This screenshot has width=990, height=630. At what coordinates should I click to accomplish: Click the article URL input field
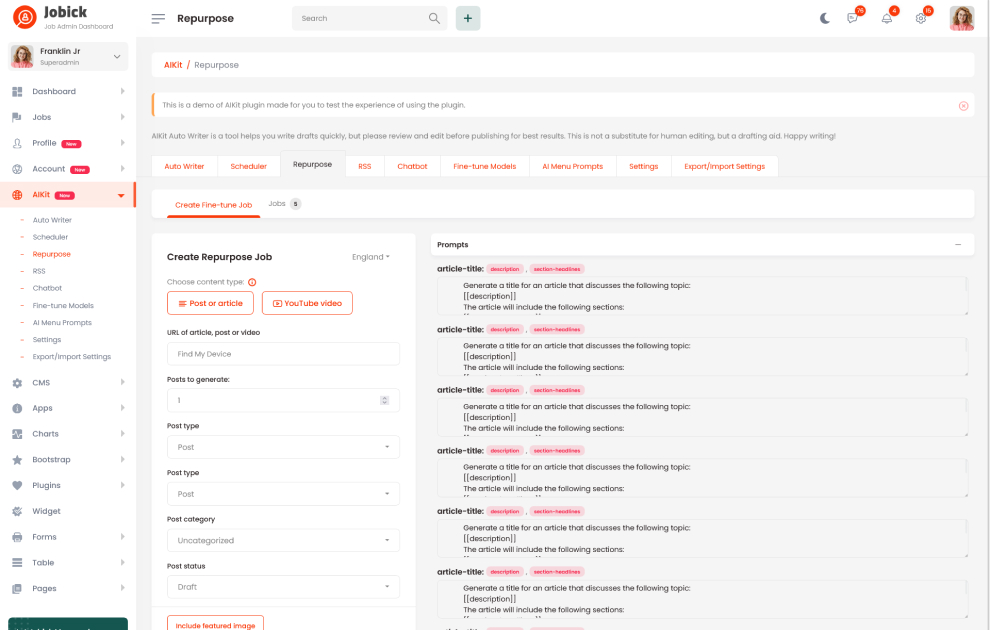pyautogui.click(x=283, y=354)
